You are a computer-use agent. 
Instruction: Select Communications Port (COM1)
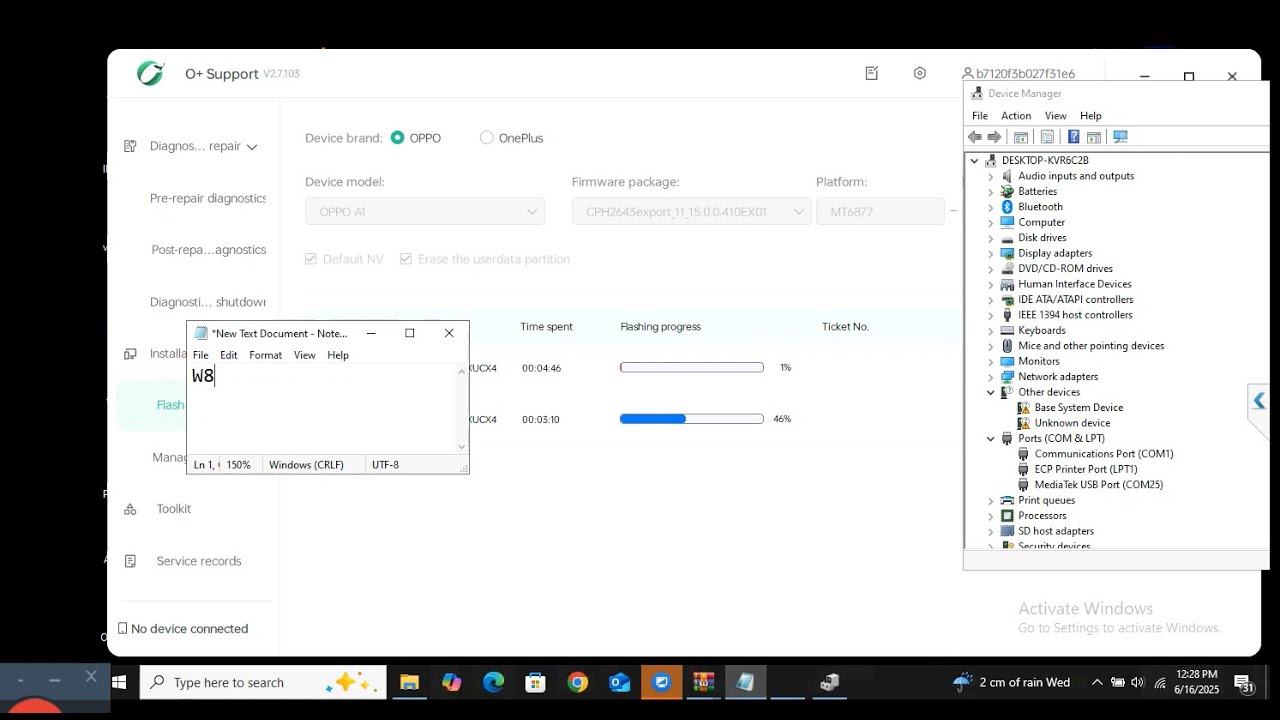[1103, 454]
